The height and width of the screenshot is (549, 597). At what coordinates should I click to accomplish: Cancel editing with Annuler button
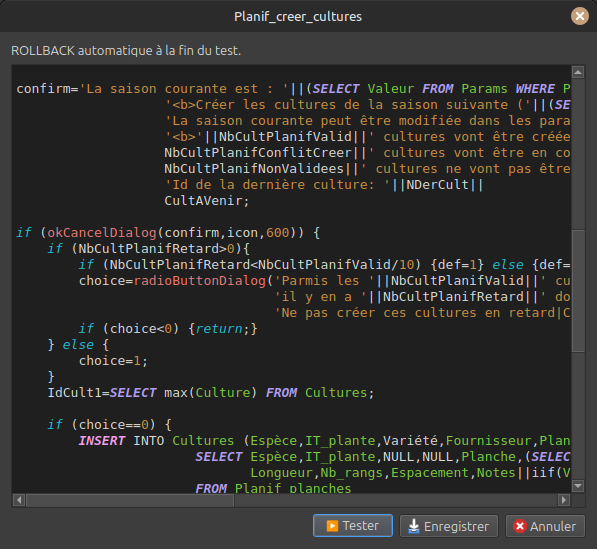(545, 526)
